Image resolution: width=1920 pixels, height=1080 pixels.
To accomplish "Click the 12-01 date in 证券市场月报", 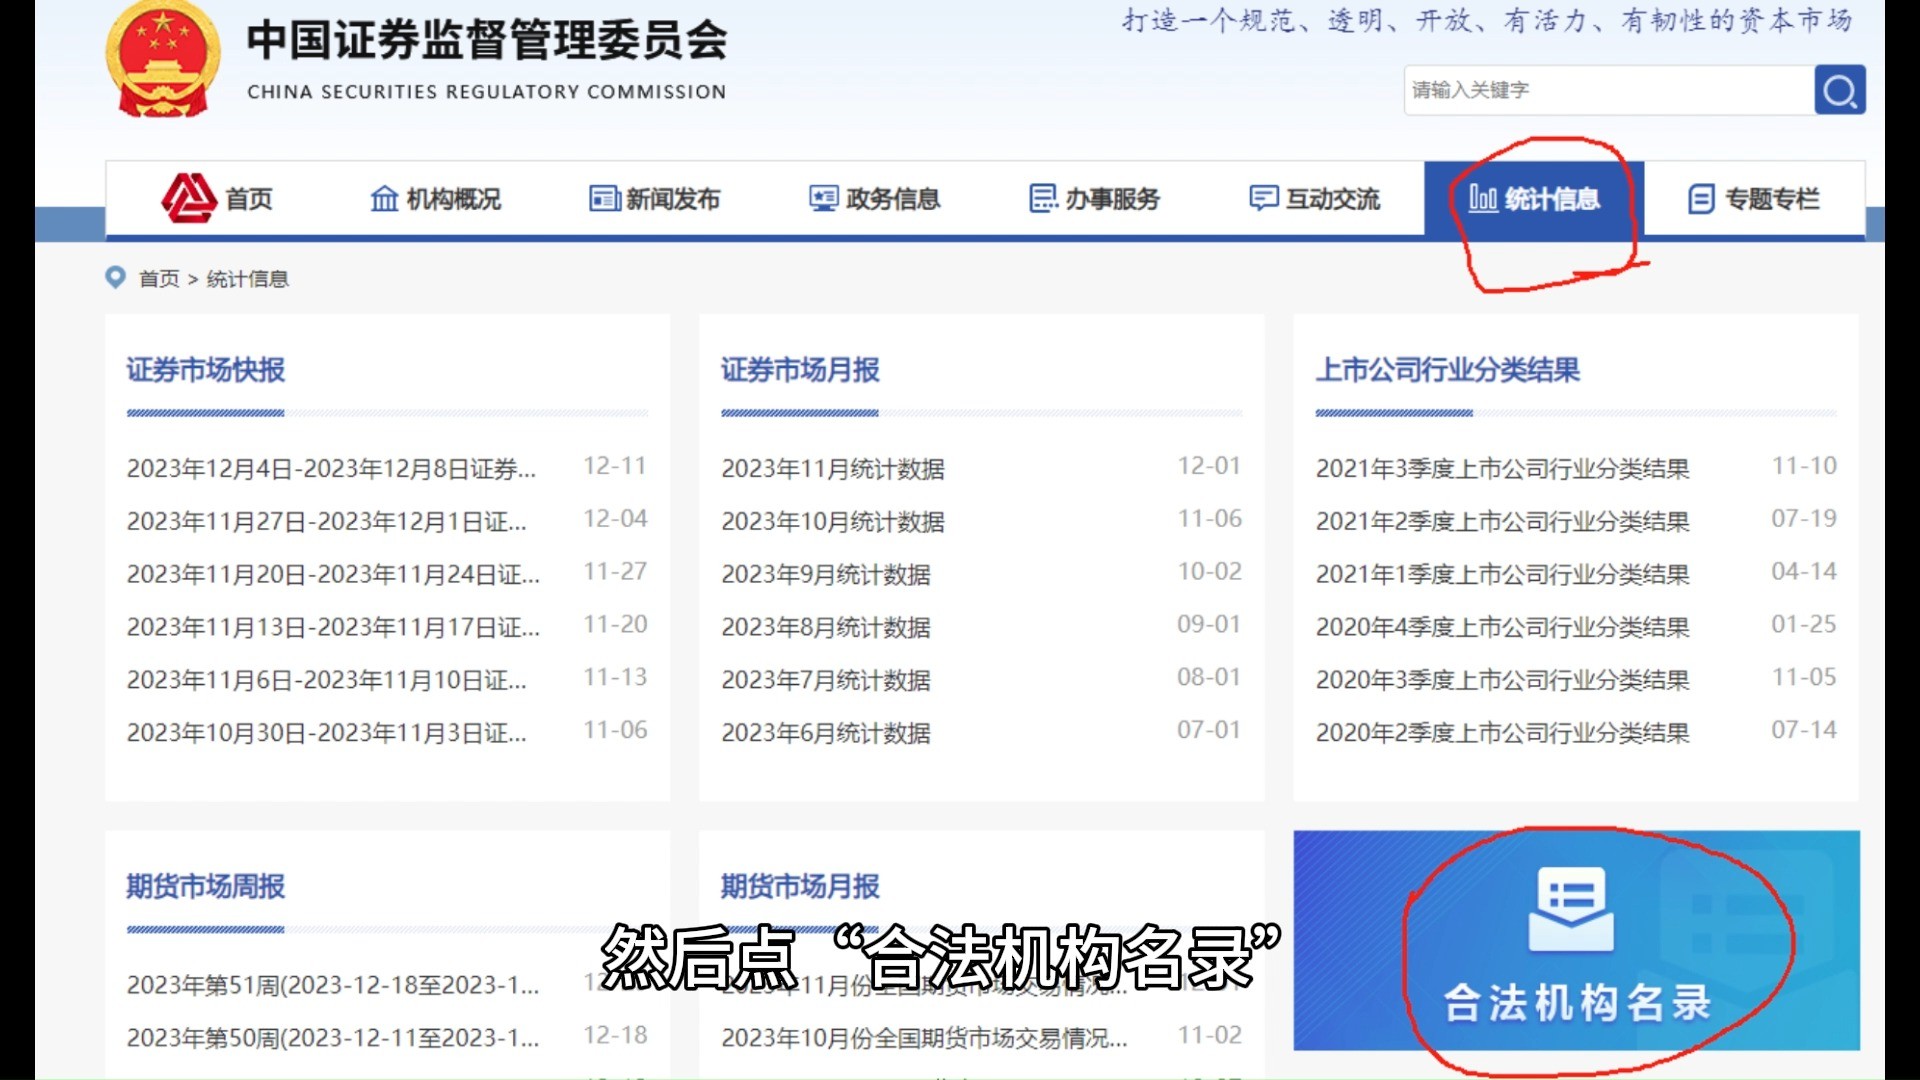I will [x=1209, y=466].
